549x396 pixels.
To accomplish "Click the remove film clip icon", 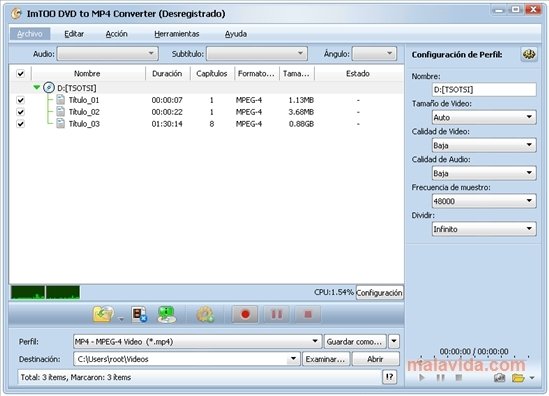I will point(139,314).
